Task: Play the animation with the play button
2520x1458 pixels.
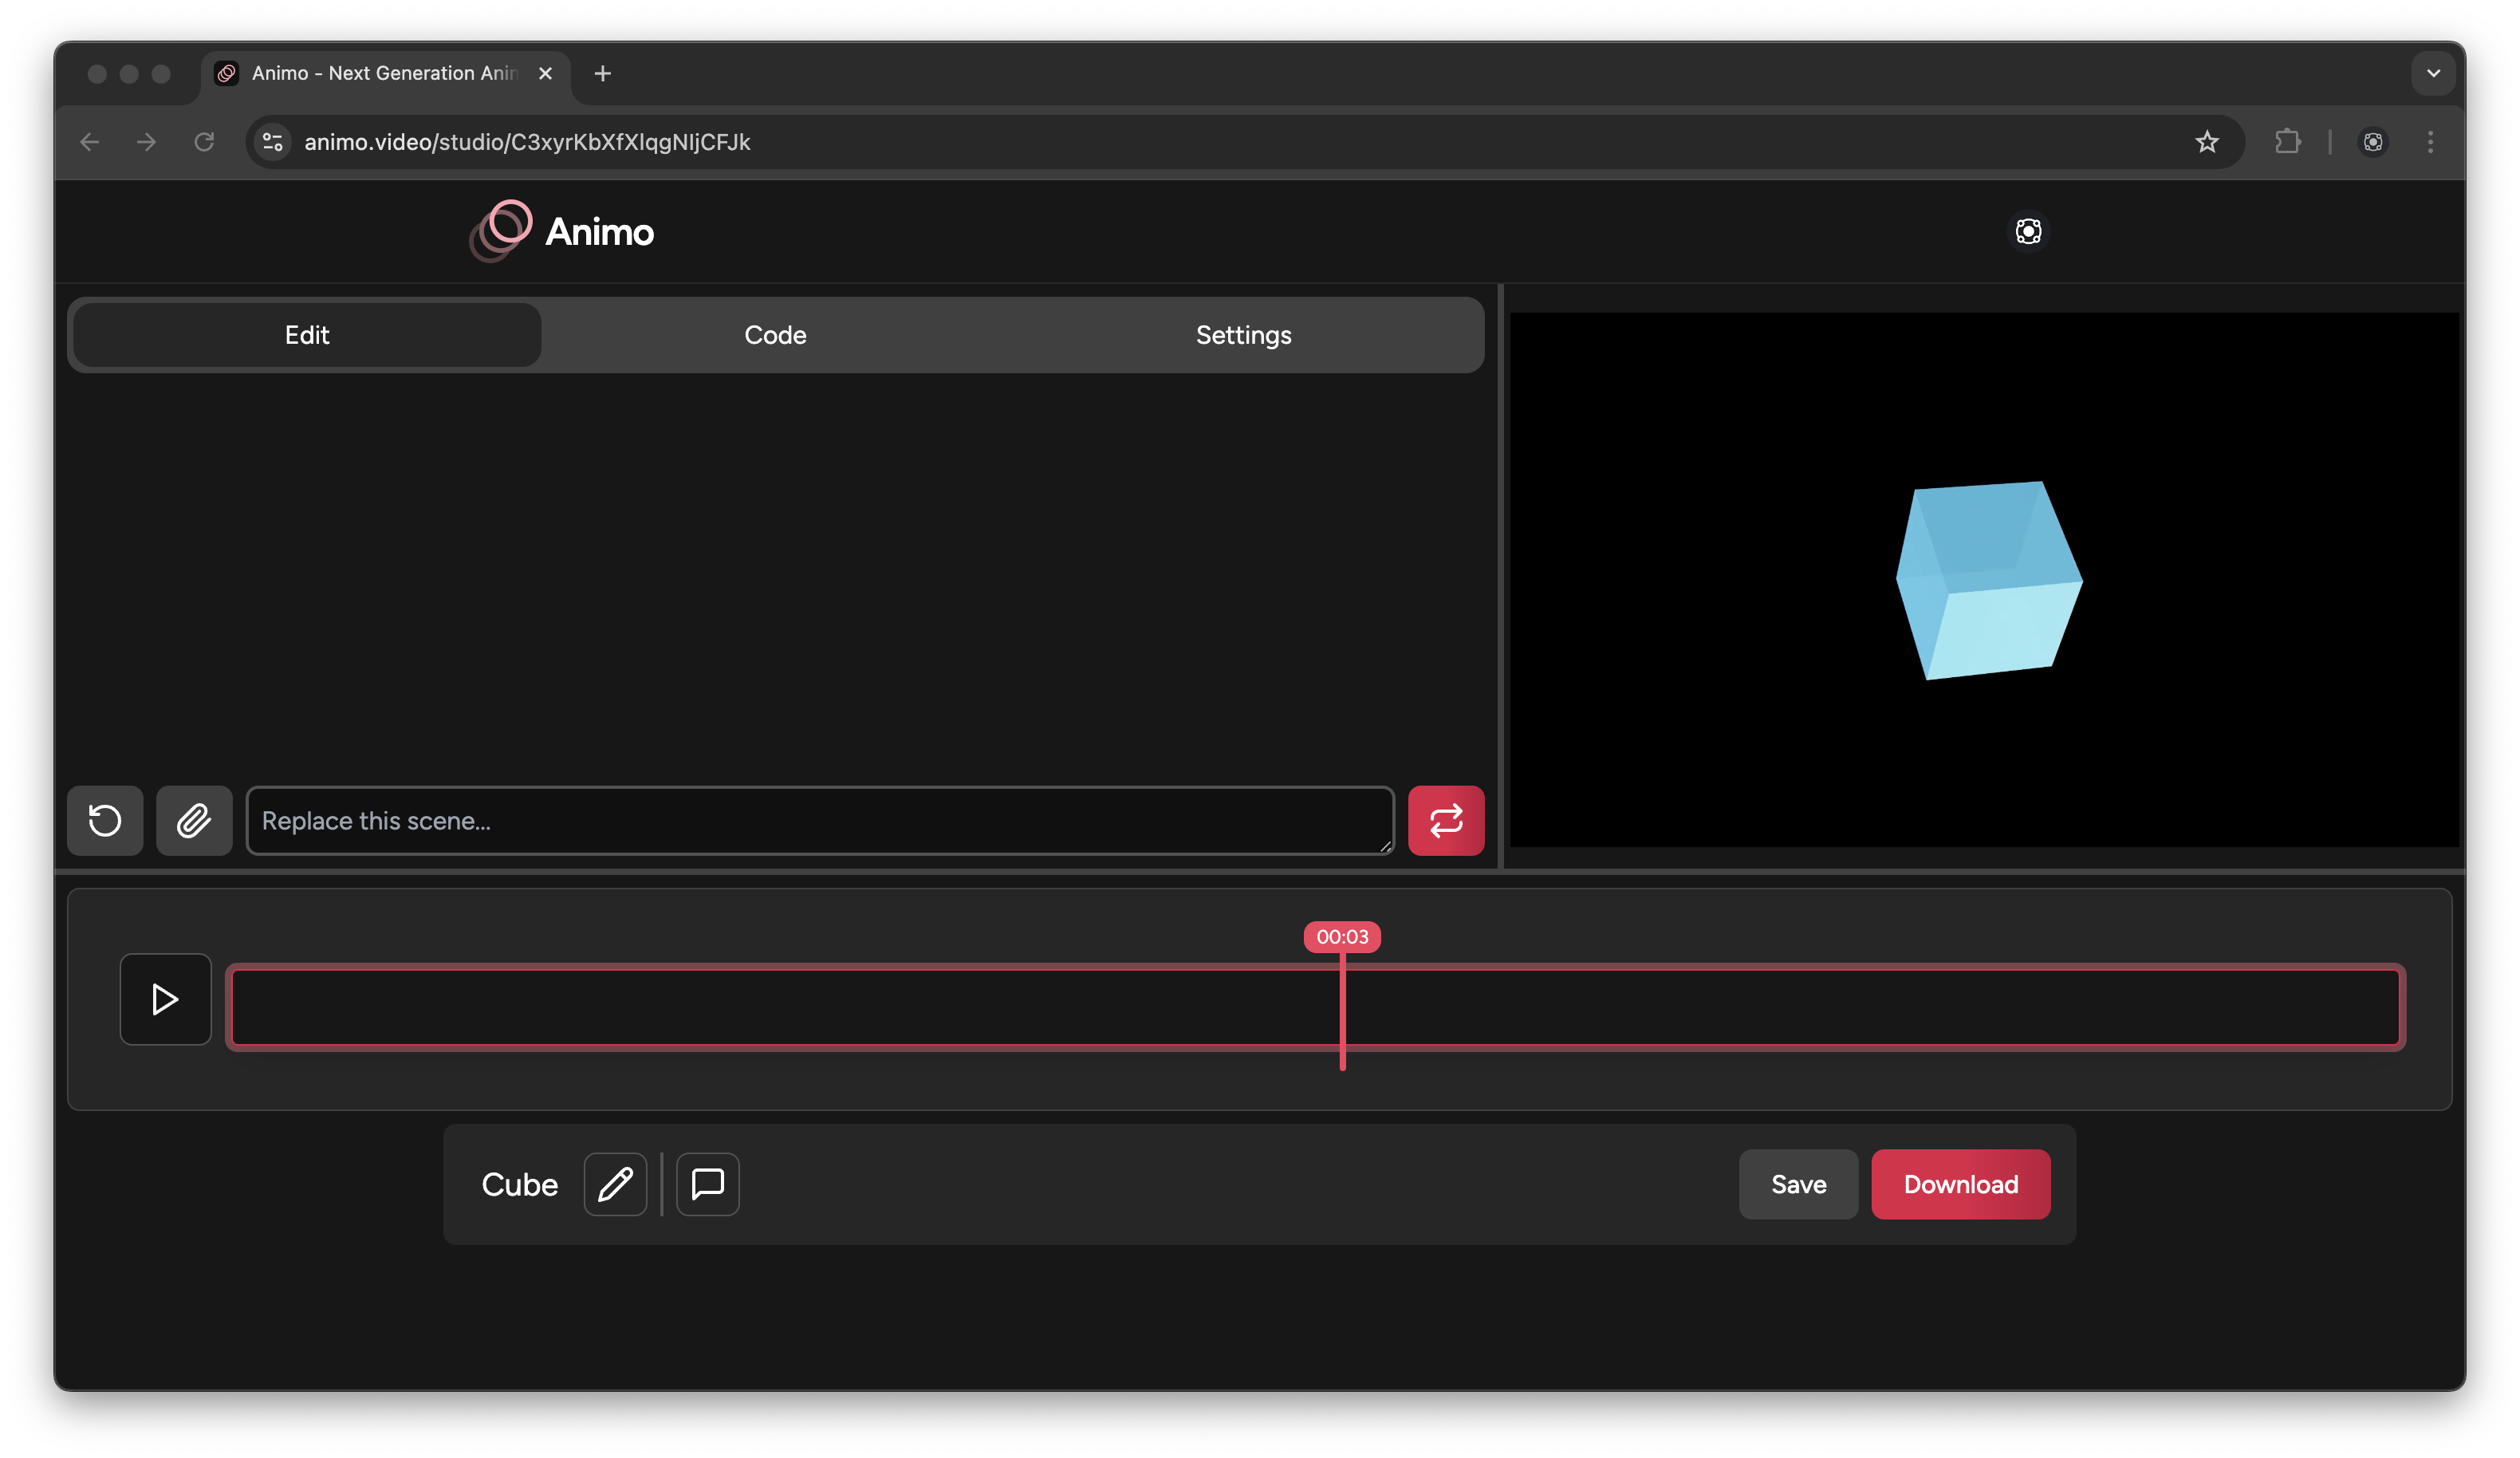Action: [x=166, y=999]
